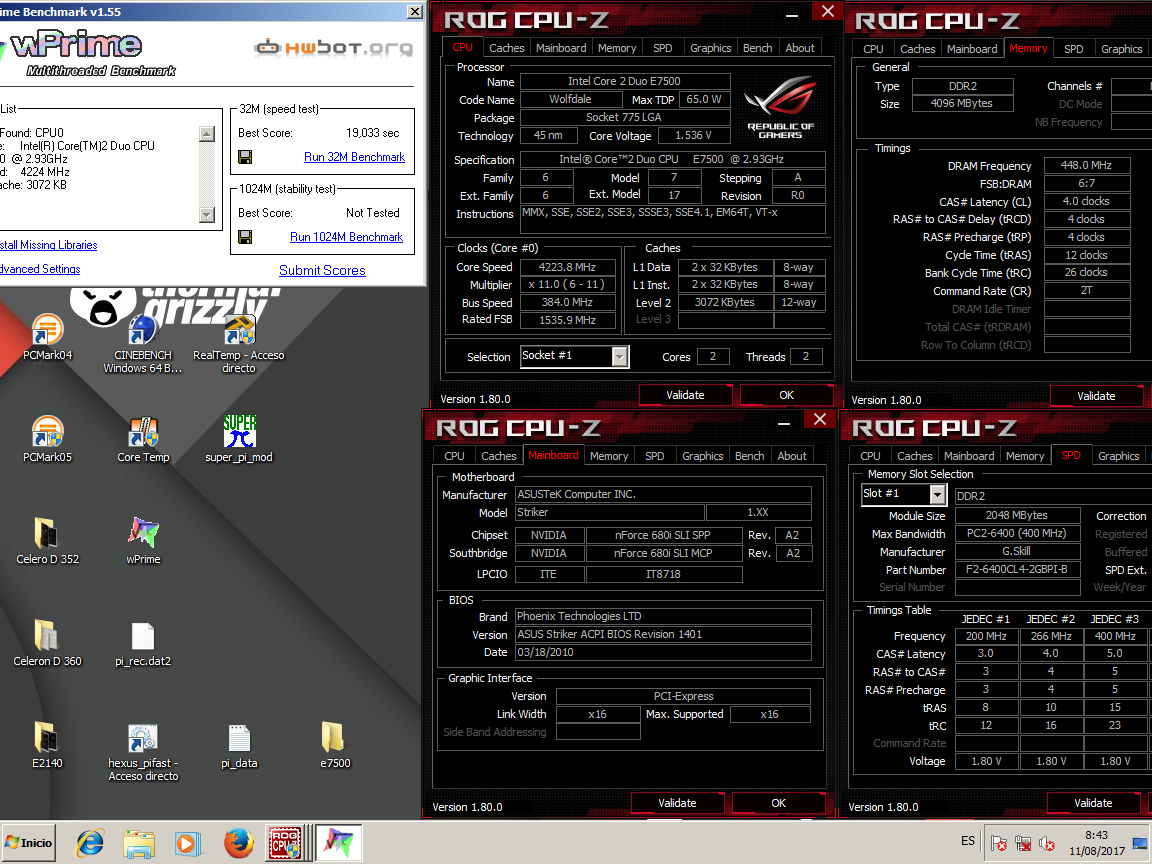Click the nForce 680i SLI SPP chipset field
1152x864 pixels.
click(x=663, y=535)
